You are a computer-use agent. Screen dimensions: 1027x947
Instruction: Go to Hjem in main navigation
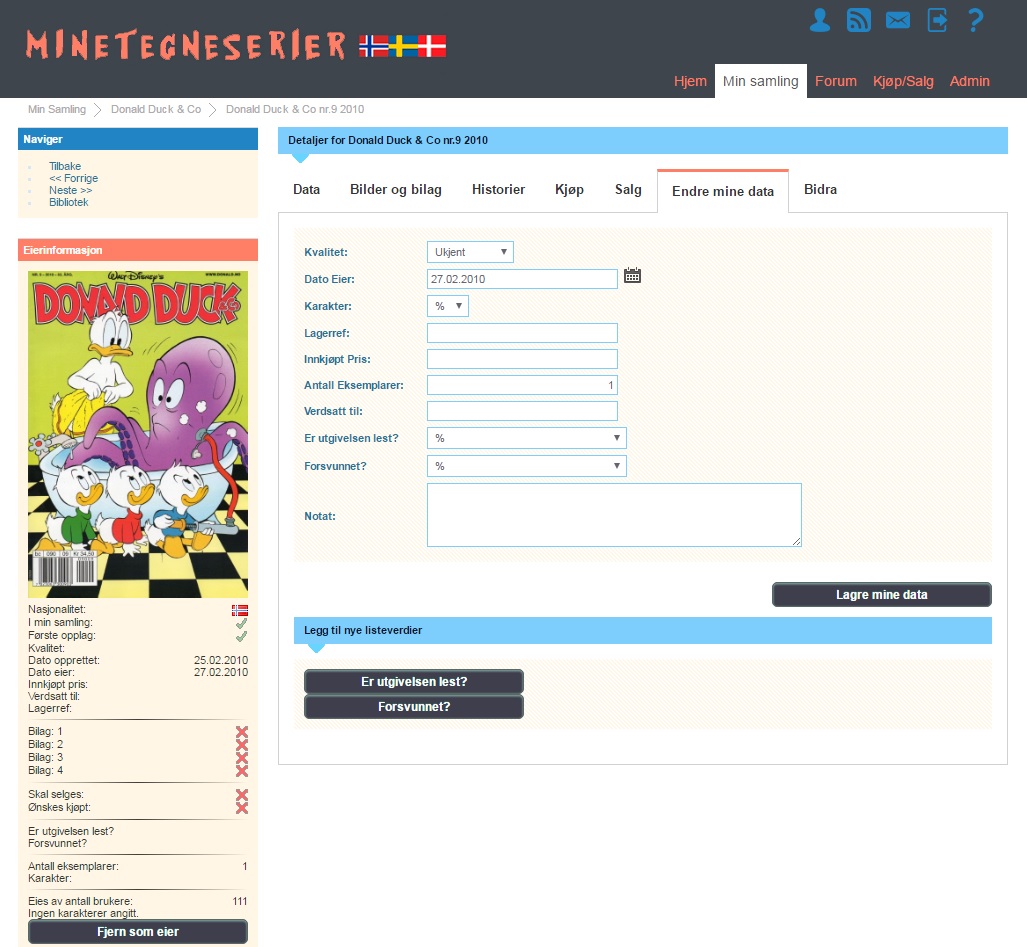[x=690, y=81]
